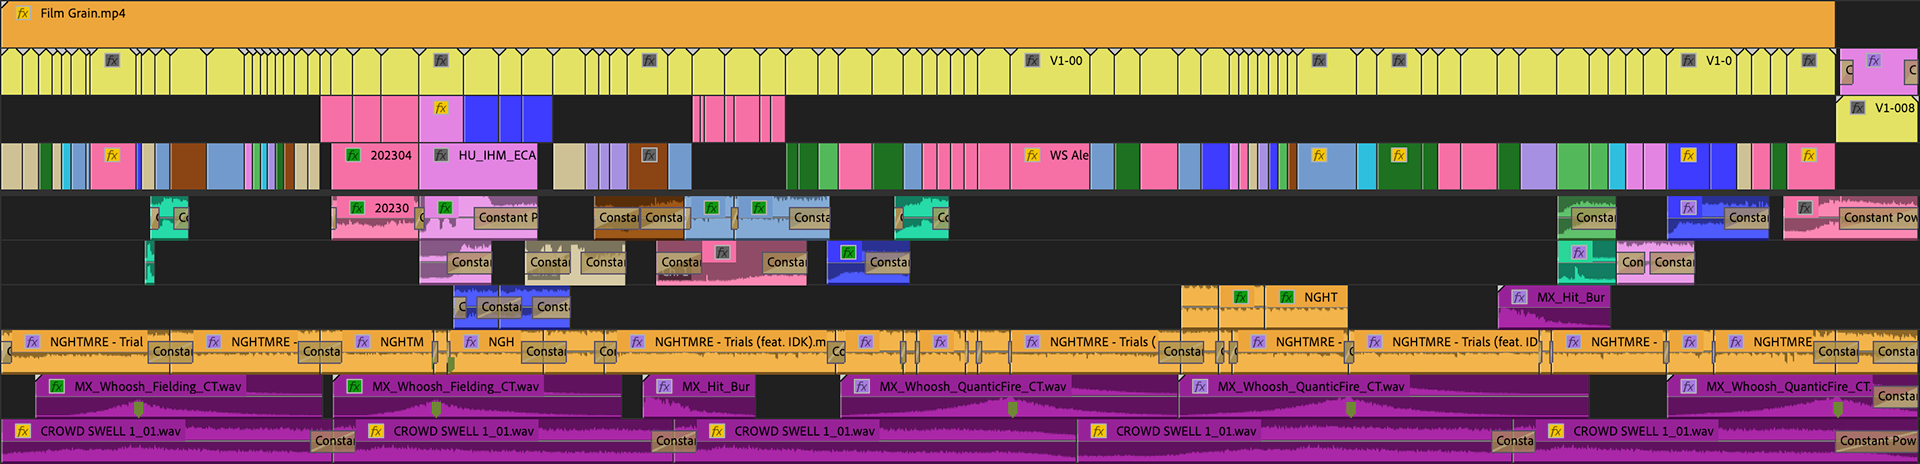The image size is (1920, 464).
Task: Click yellow fx badge on first CROWD SWELL 1_01.wav
Action: point(23,431)
